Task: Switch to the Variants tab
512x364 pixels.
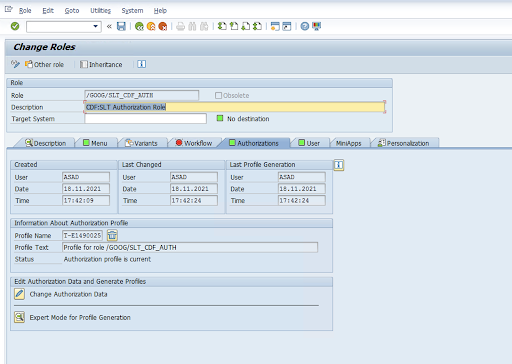Action: click(x=141, y=143)
